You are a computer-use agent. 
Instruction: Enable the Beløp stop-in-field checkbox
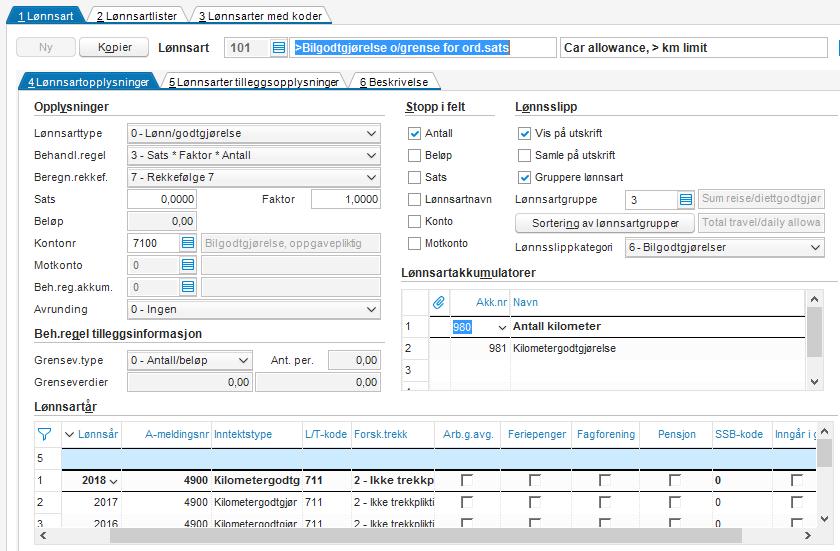414,155
